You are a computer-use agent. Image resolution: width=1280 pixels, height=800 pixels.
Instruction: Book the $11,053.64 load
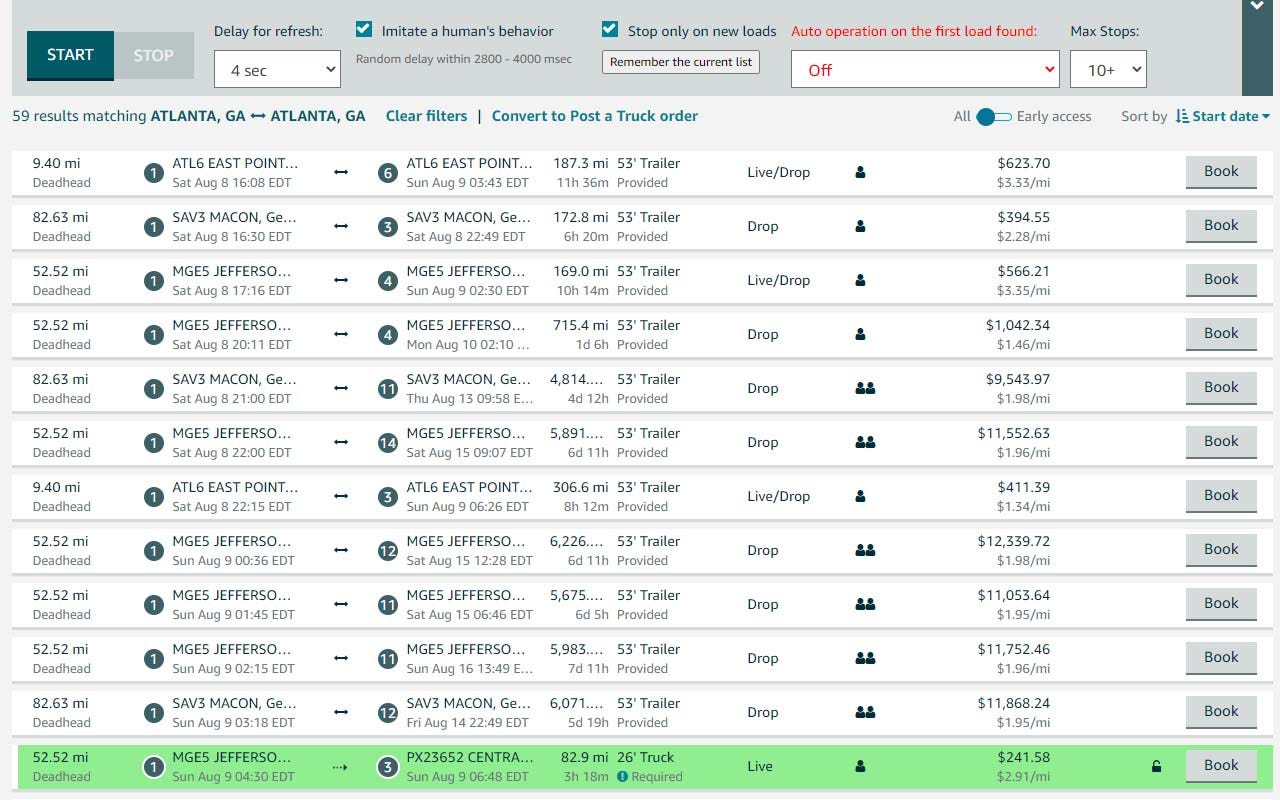pos(1221,604)
